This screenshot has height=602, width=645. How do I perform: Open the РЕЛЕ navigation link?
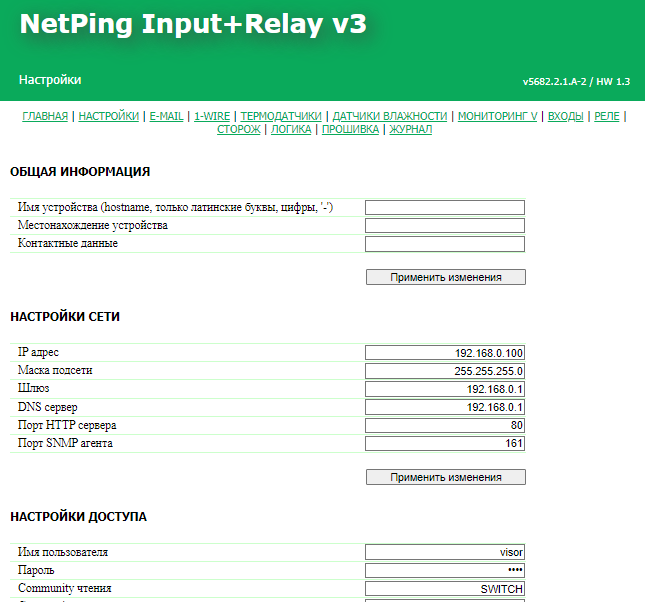(606, 116)
